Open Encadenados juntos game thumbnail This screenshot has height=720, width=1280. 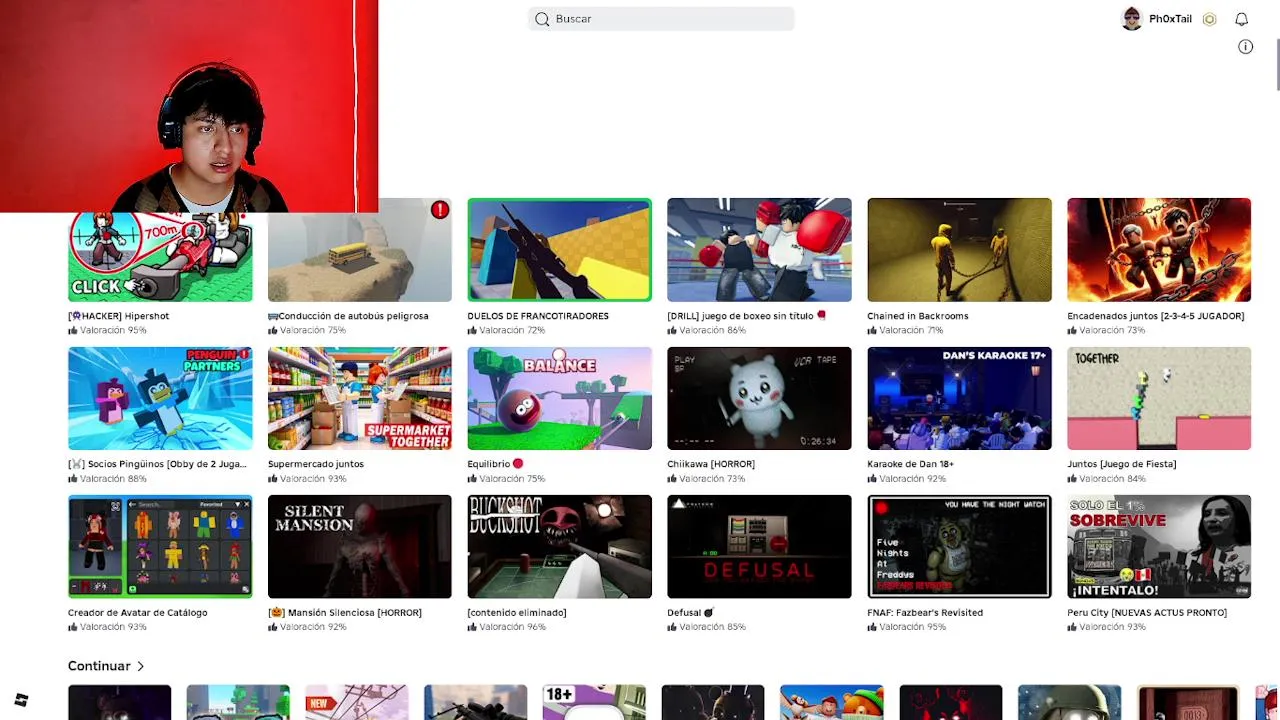point(1159,249)
